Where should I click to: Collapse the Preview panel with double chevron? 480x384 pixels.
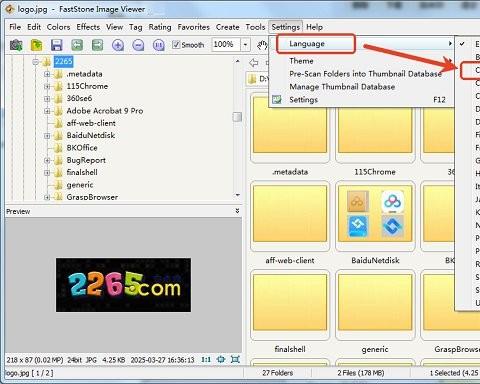(x=237, y=211)
